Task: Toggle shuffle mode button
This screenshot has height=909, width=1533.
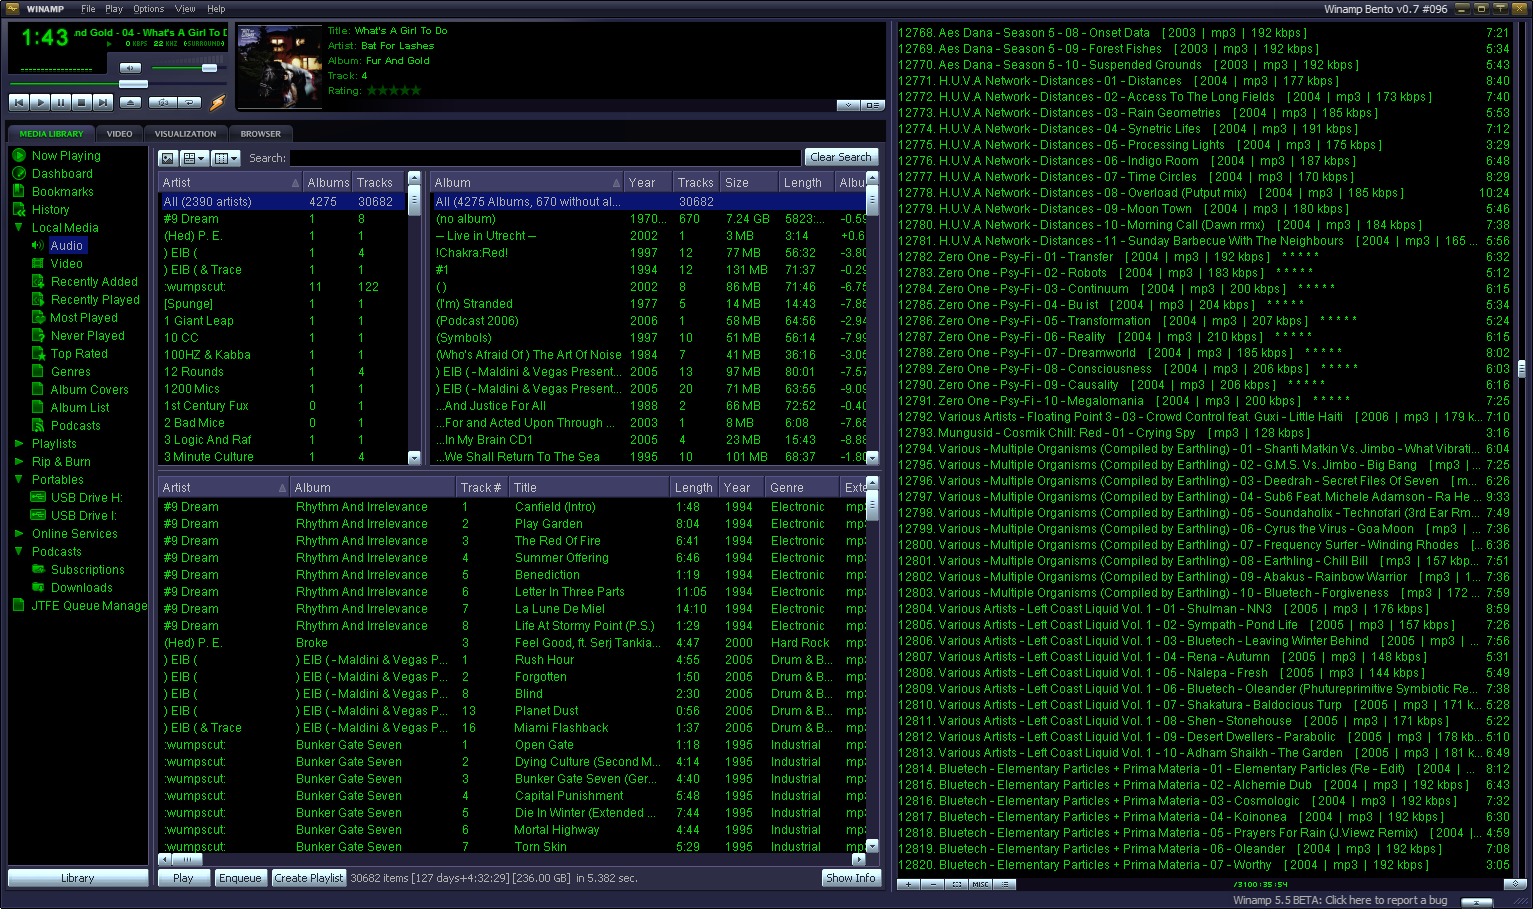Action: coord(162,102)
